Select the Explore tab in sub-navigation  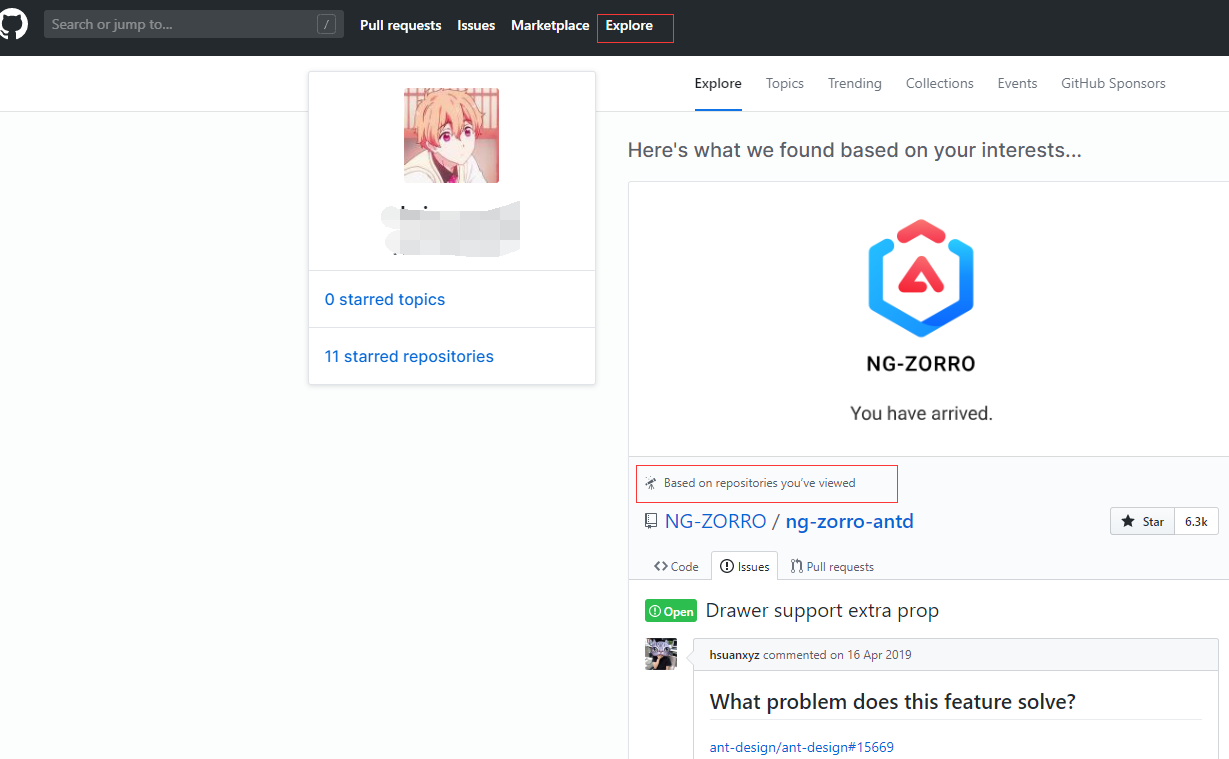pos(718,83)
